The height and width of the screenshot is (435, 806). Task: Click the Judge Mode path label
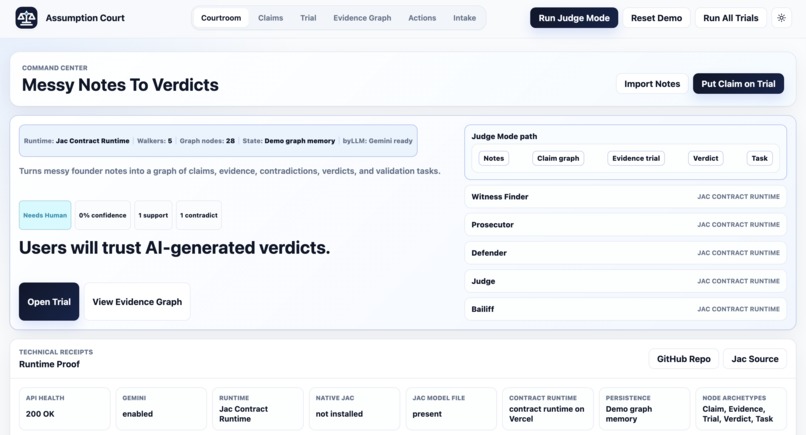(x=504, y=136)
